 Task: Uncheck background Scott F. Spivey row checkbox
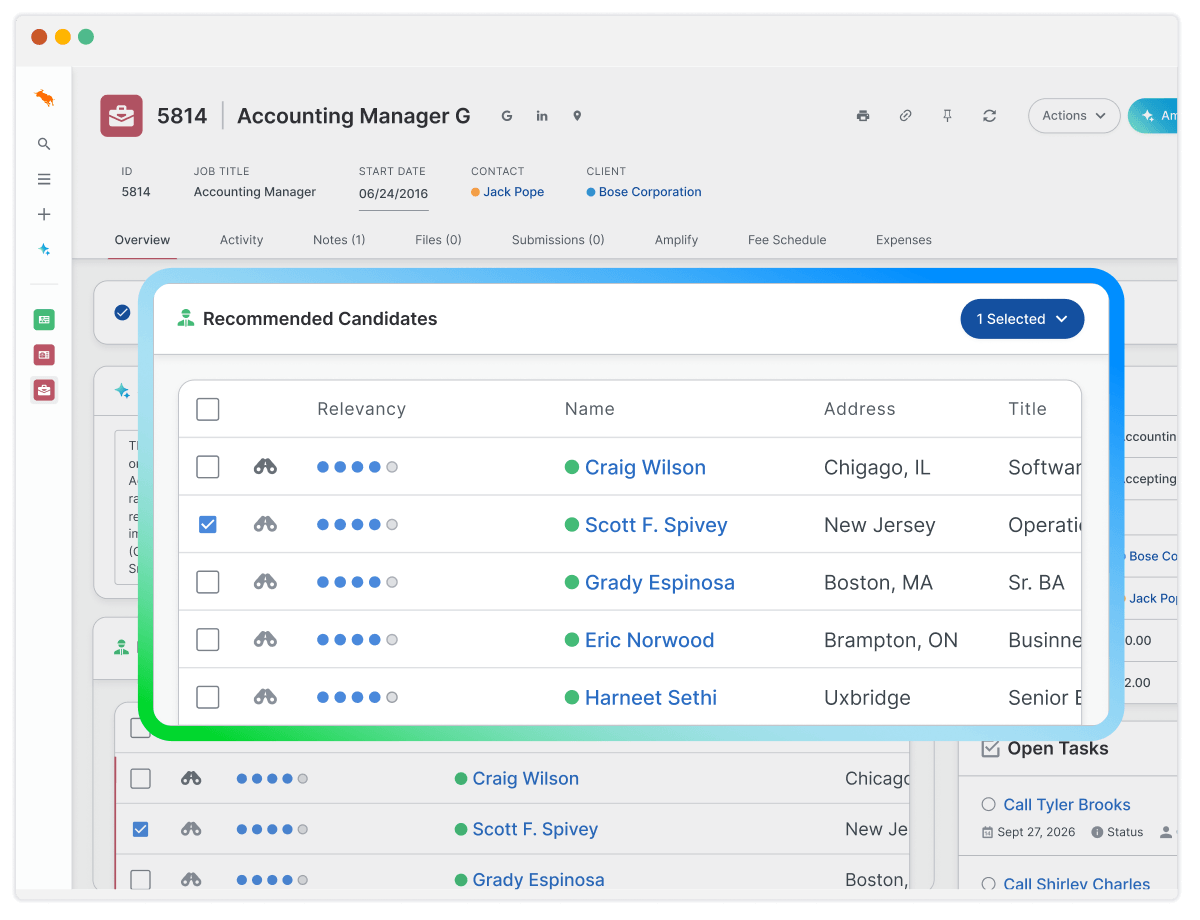[x=141, y=829]
